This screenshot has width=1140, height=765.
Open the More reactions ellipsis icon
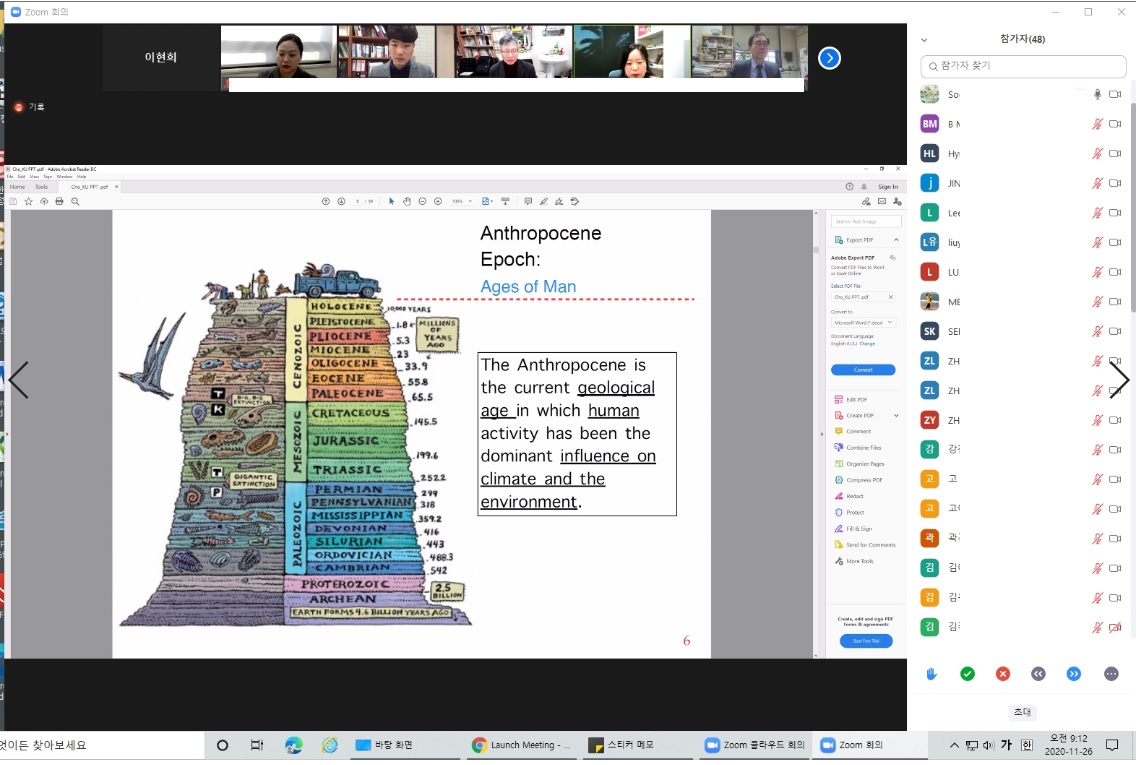click(x=1111, y=674)
